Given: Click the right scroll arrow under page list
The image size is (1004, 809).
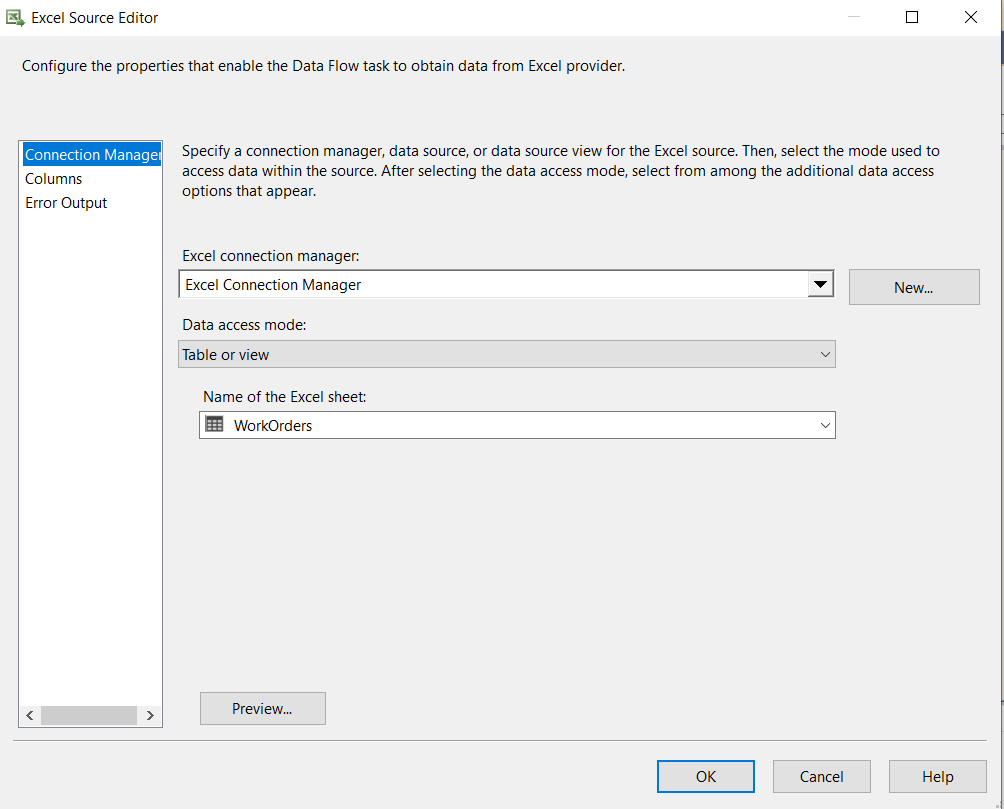Looking at the screenshot, I should click(x=150, y=716).
